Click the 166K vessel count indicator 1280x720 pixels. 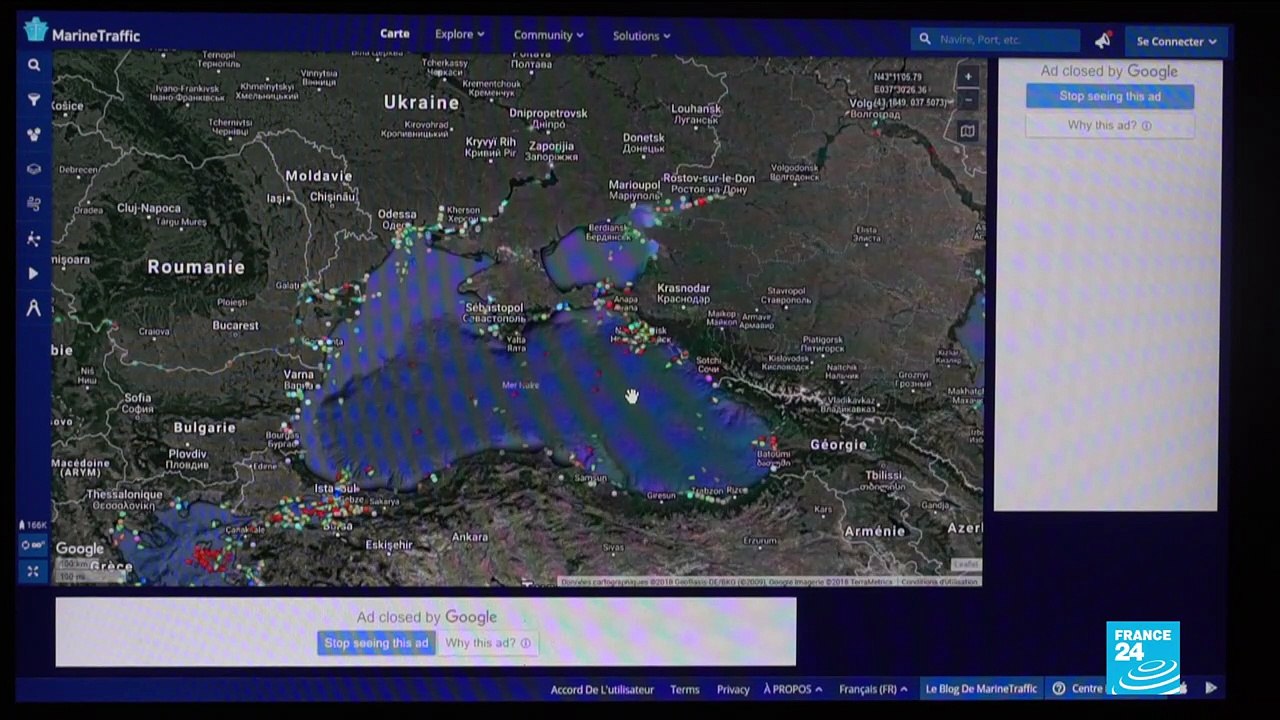[x=33, y=525]
